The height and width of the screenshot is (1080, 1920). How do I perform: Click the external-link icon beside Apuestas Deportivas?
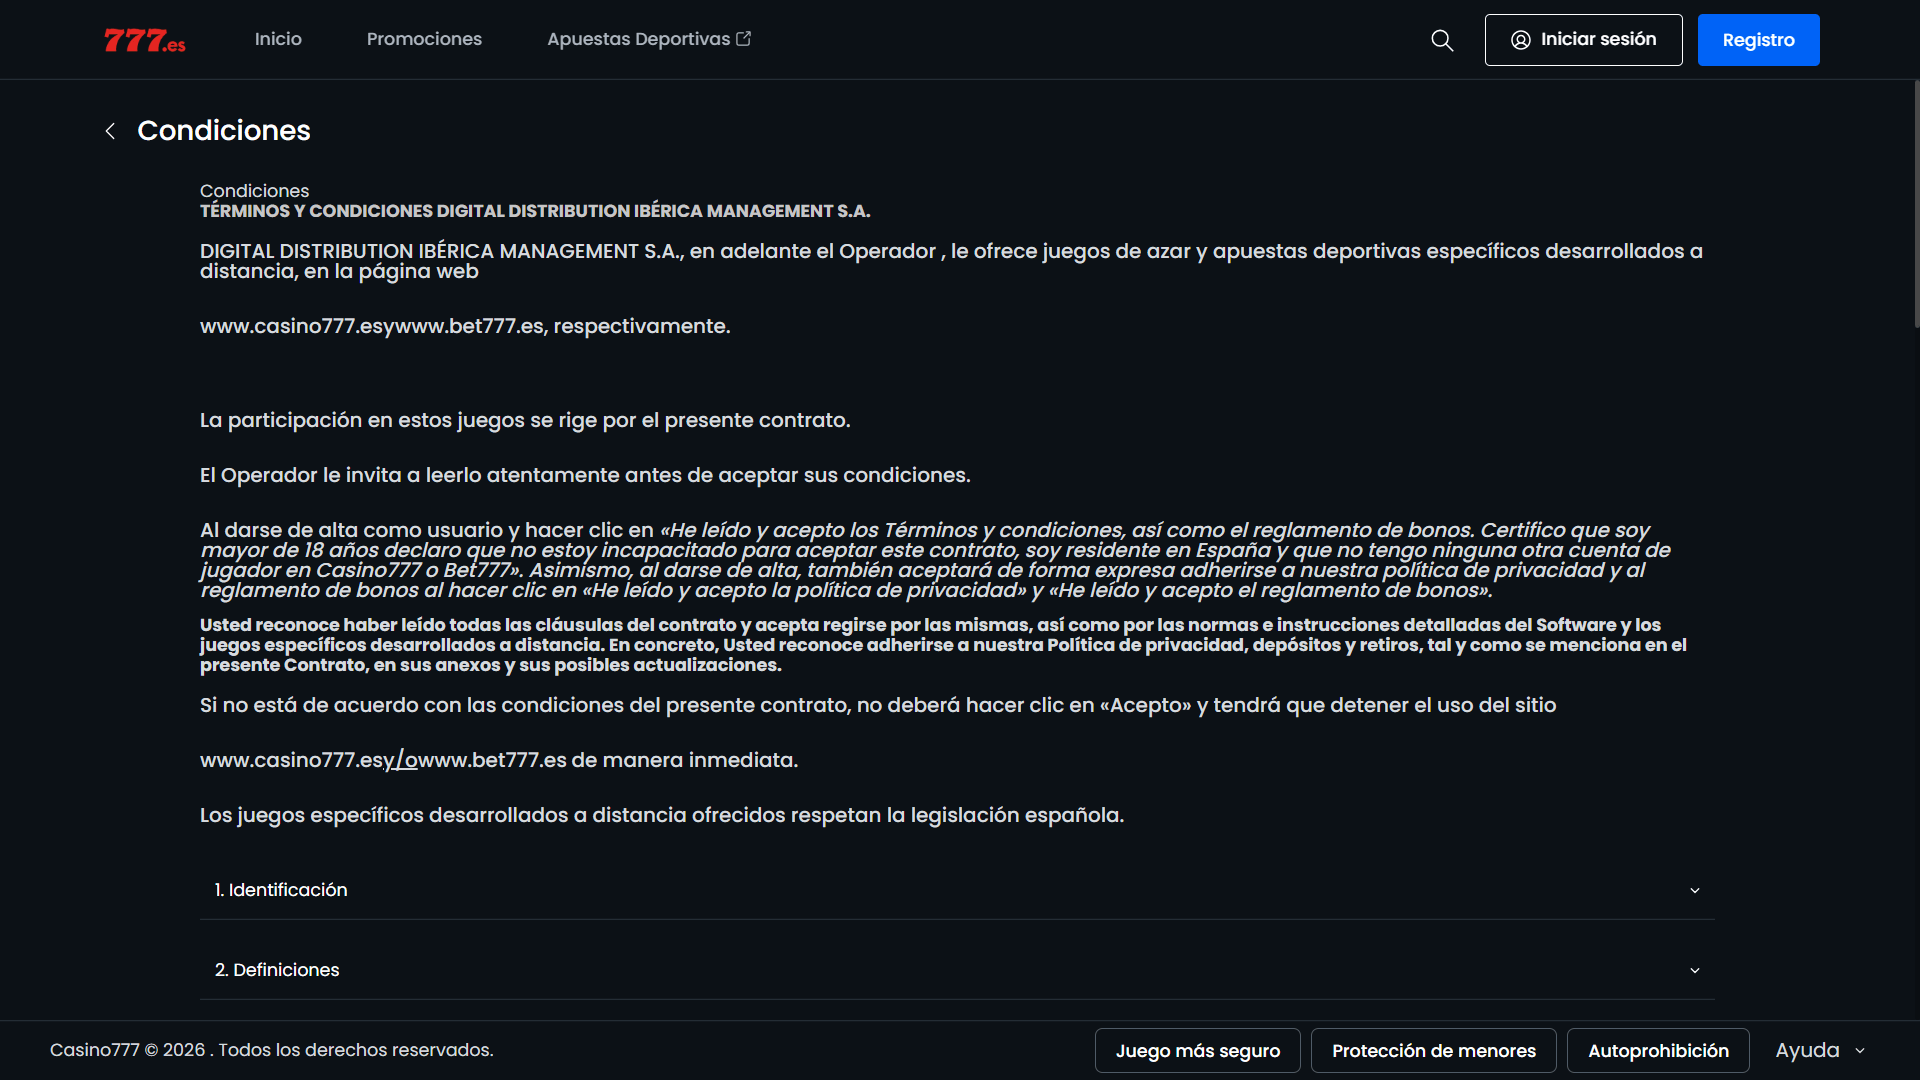(743, 37)
